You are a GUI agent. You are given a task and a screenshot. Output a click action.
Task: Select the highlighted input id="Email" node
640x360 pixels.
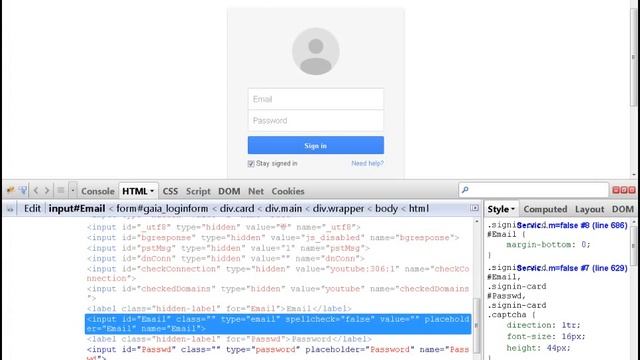tap(278, 324)
